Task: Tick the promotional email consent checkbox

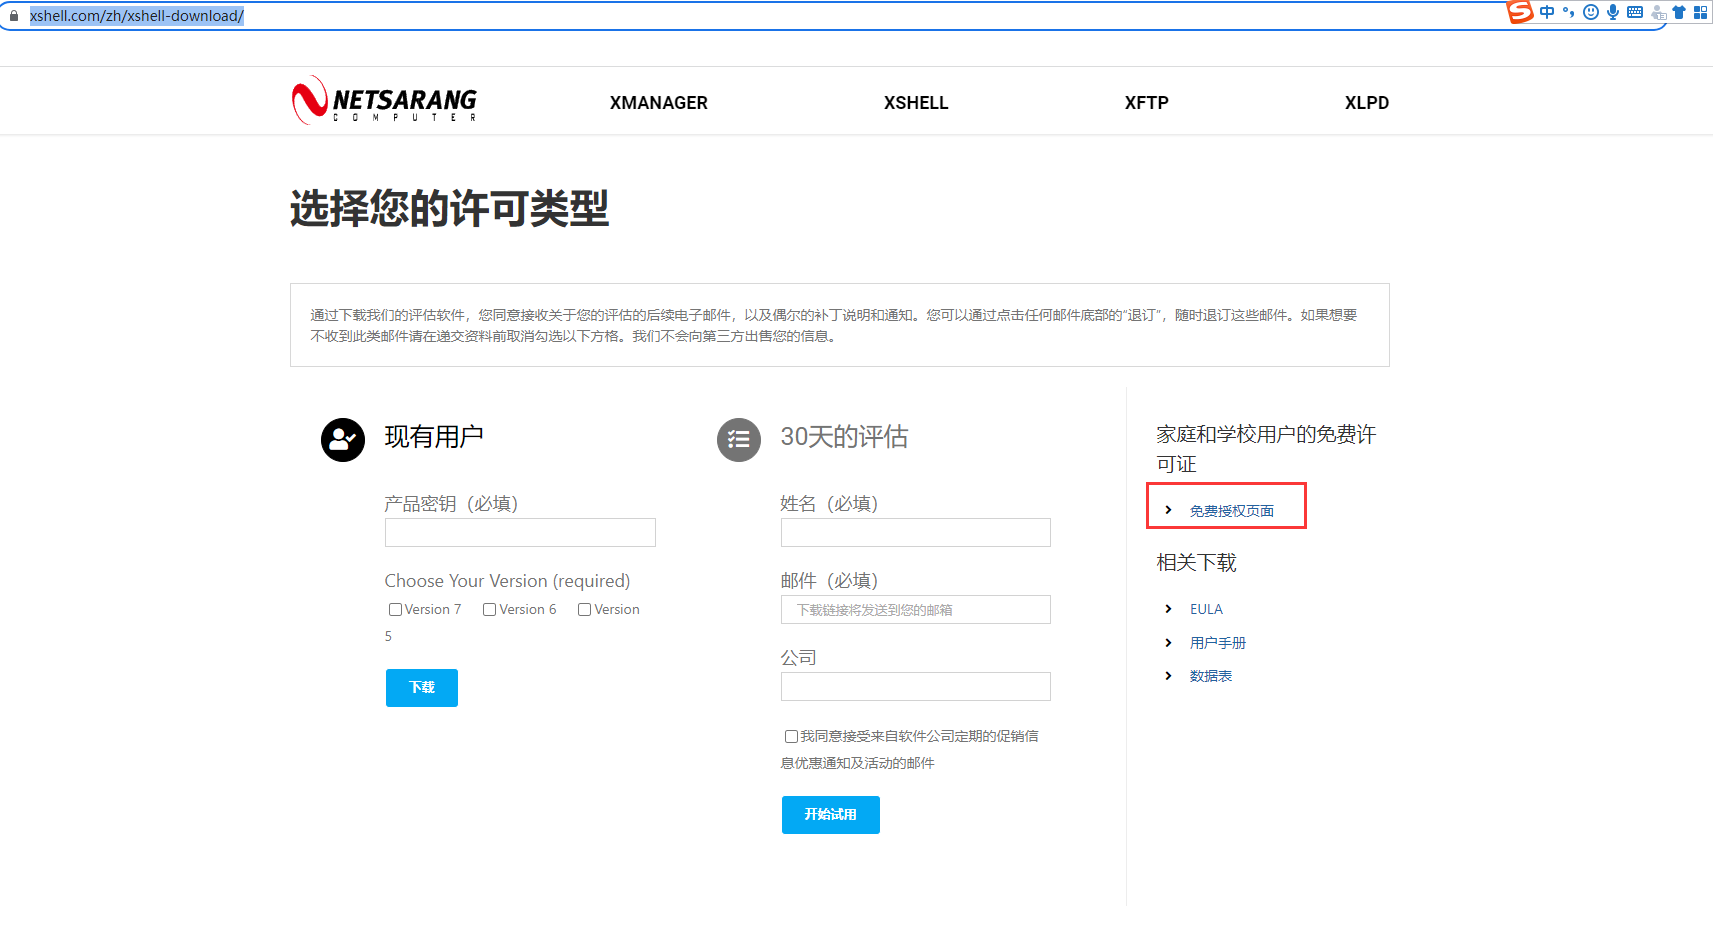Action: [x=791, y=737]
